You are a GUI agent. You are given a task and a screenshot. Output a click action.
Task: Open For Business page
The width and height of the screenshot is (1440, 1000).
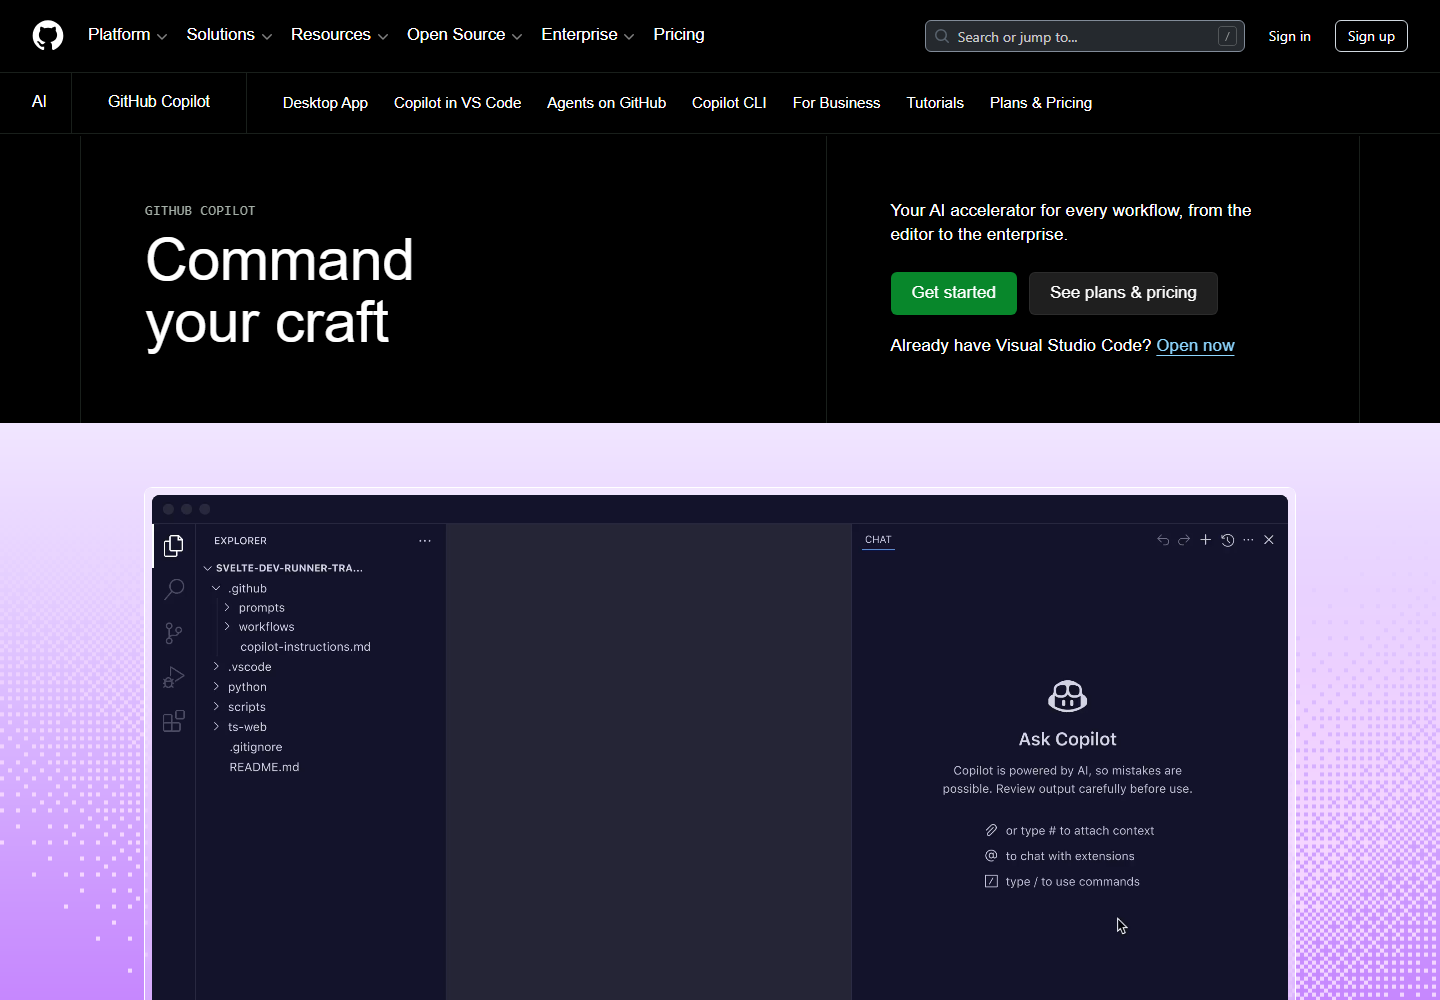pos(836,103)
